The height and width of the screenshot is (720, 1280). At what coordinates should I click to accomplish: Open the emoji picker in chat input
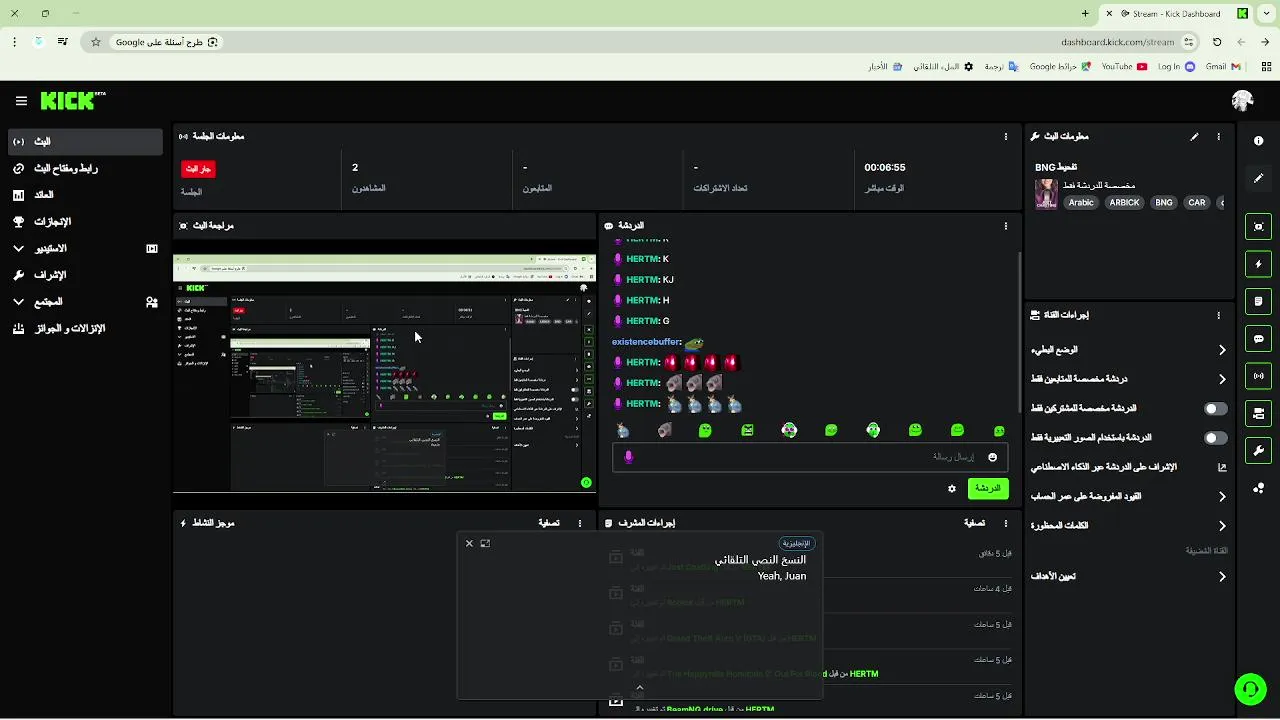[992, 457]
